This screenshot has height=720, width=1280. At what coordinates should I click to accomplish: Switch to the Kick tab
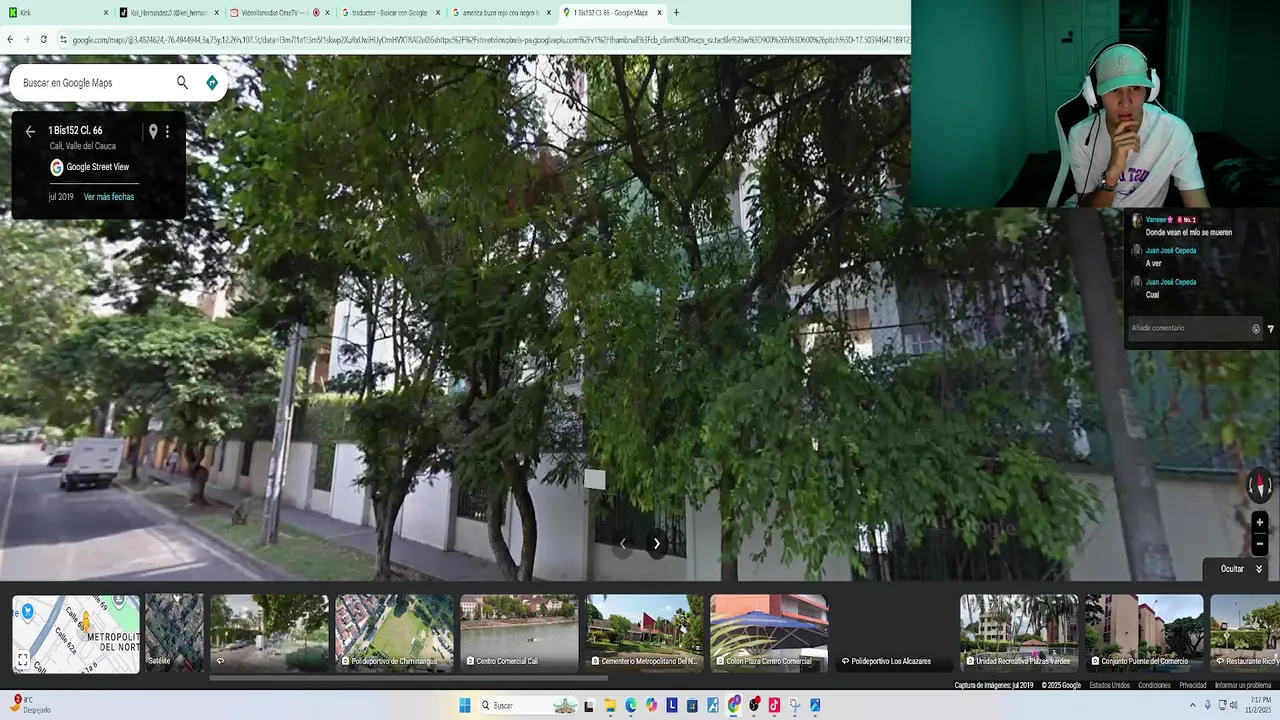[x=56, y=13]
